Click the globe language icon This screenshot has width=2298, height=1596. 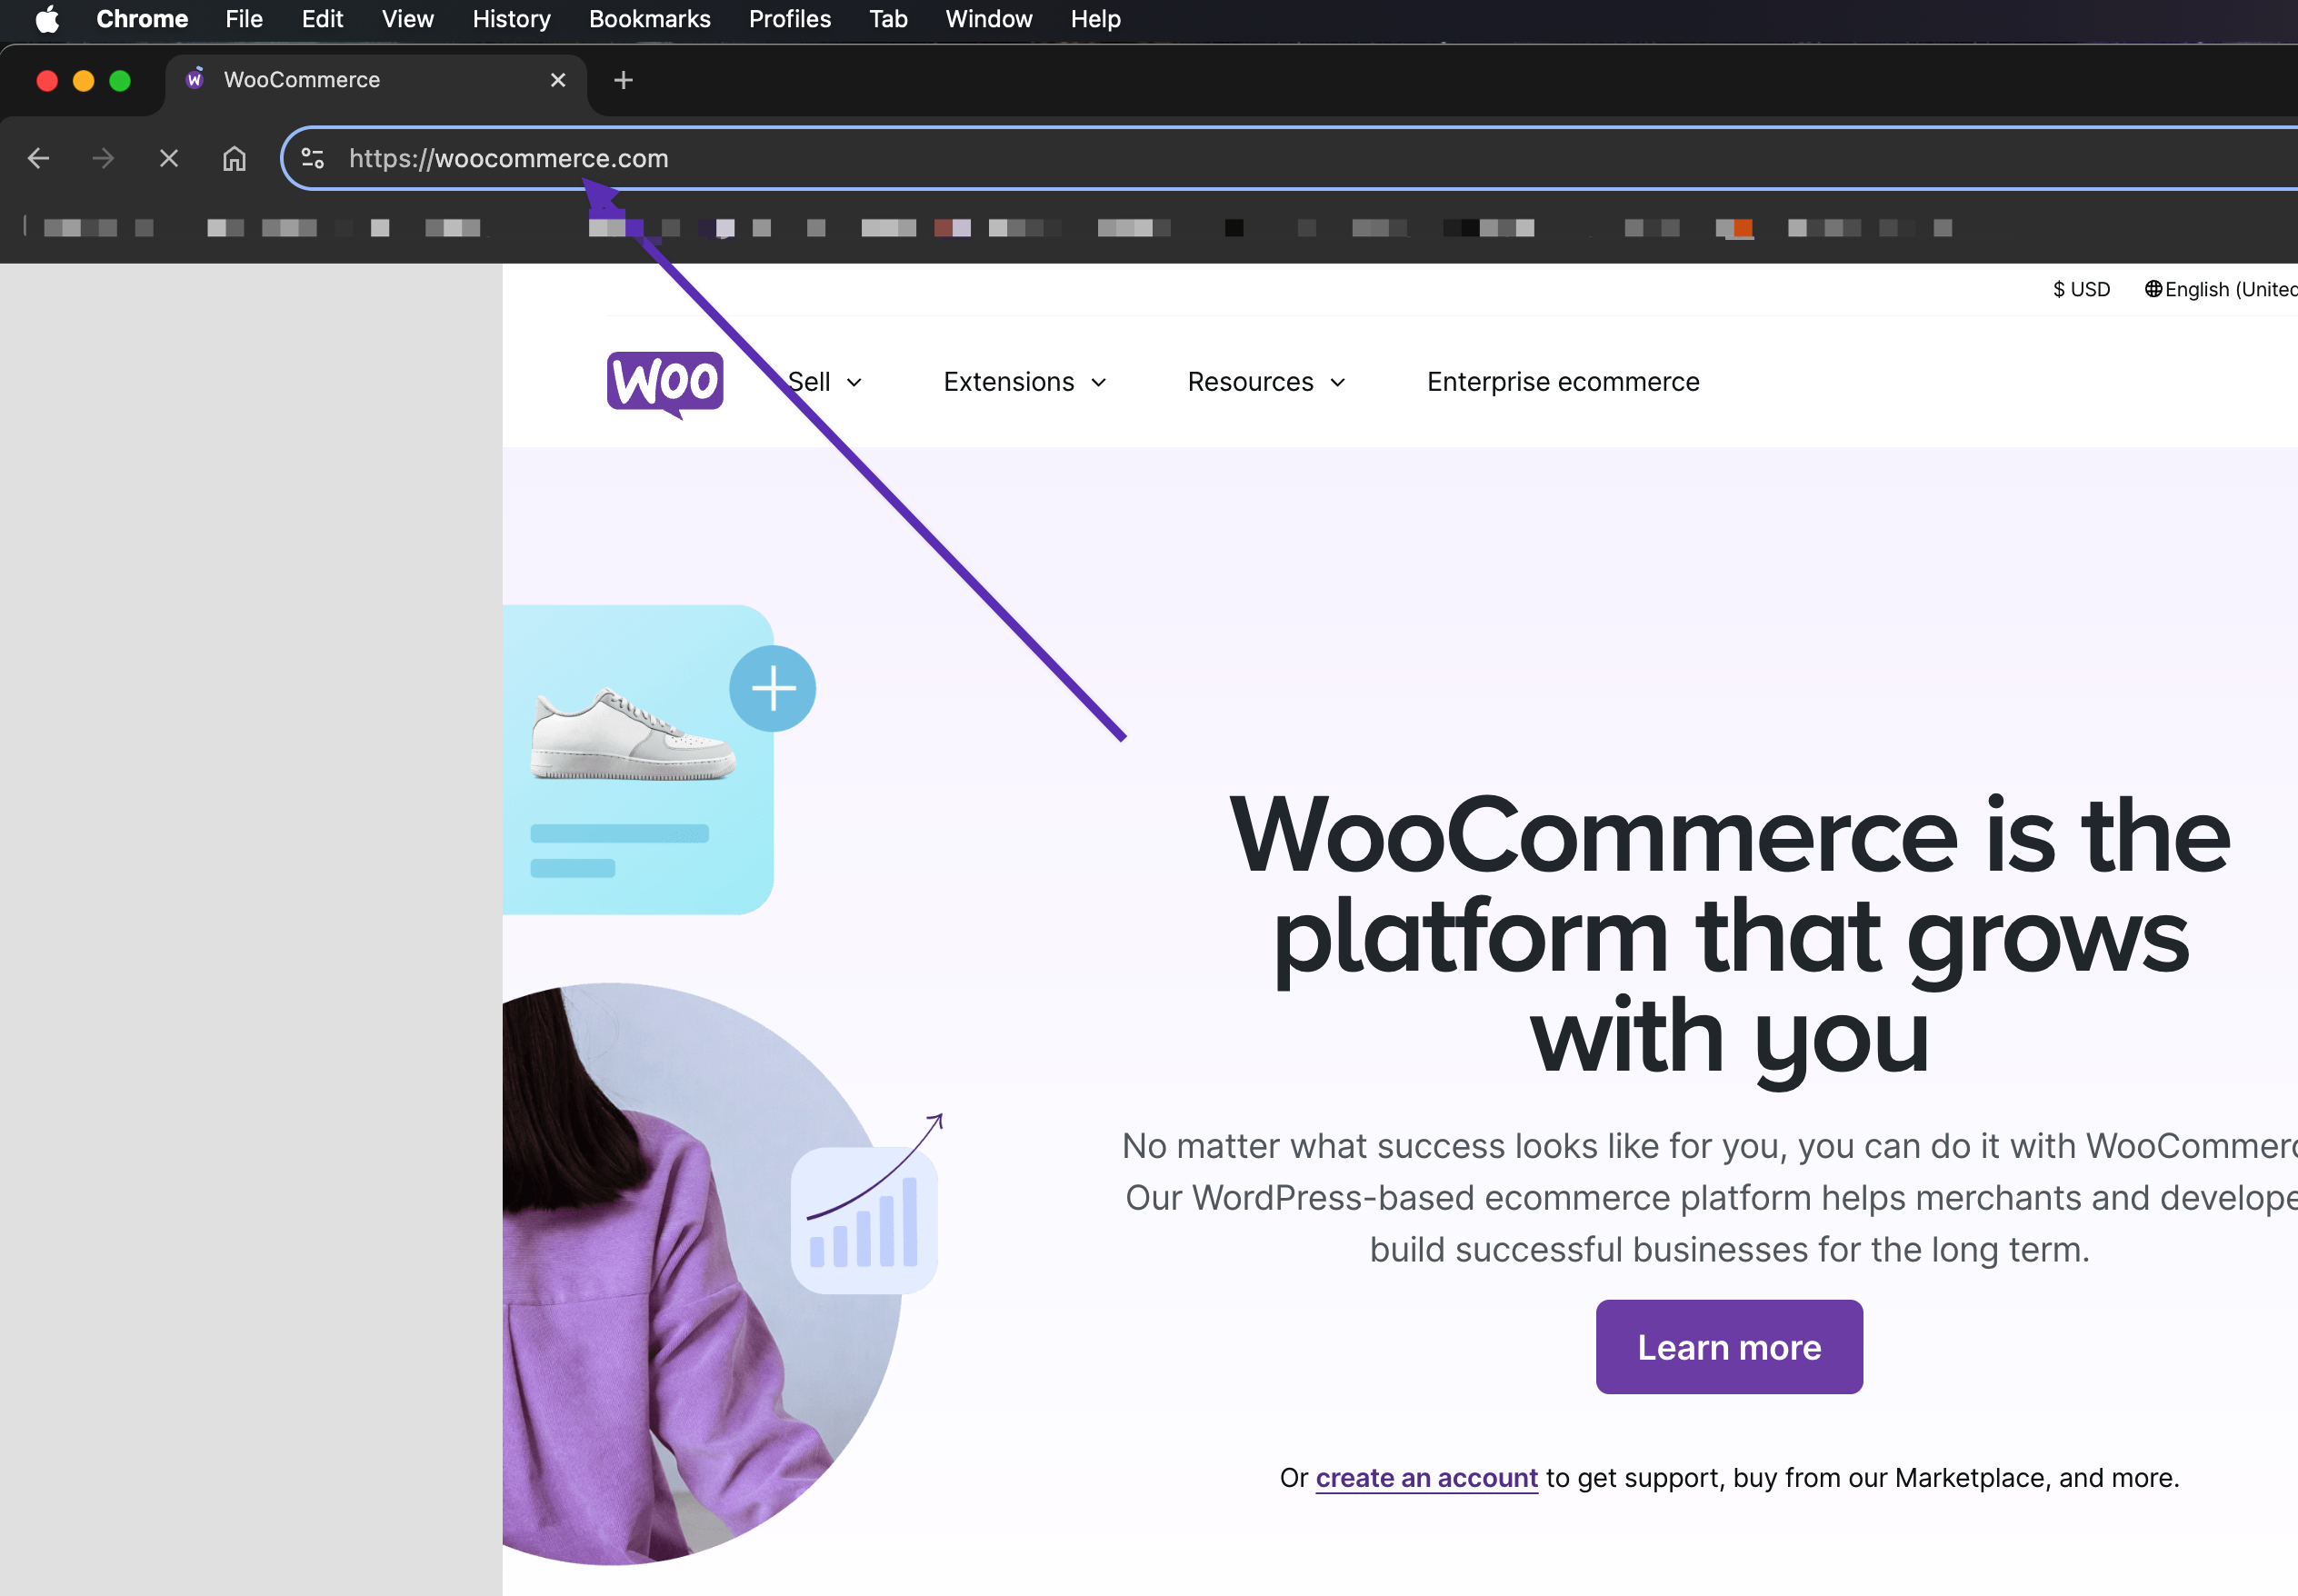[x=2155, y=289]
